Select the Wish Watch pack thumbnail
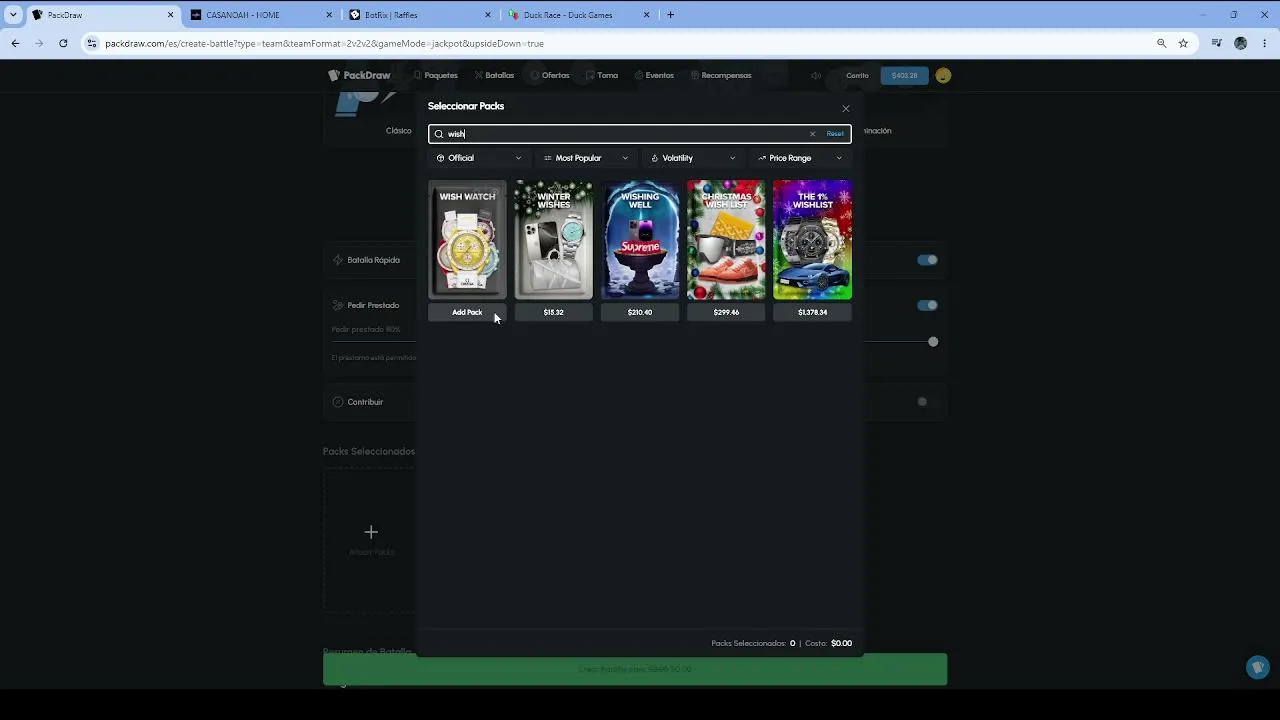1280x720 pixels. [x=467, y=240]
